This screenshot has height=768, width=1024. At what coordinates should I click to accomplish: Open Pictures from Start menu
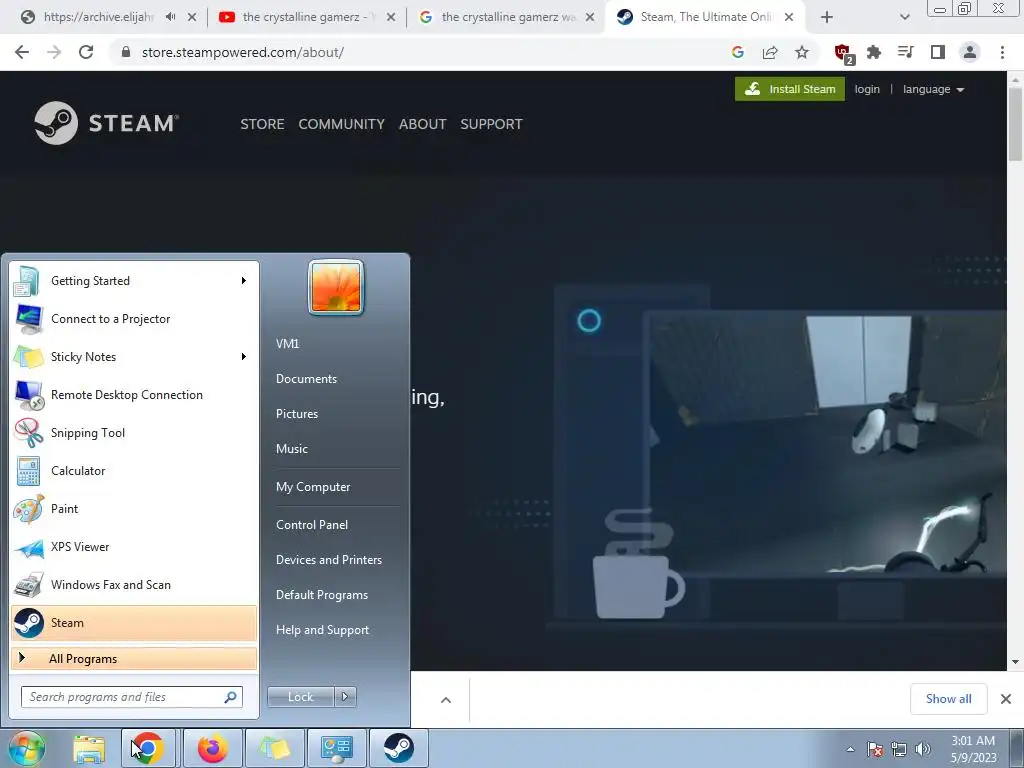click(x=297, y=414)
